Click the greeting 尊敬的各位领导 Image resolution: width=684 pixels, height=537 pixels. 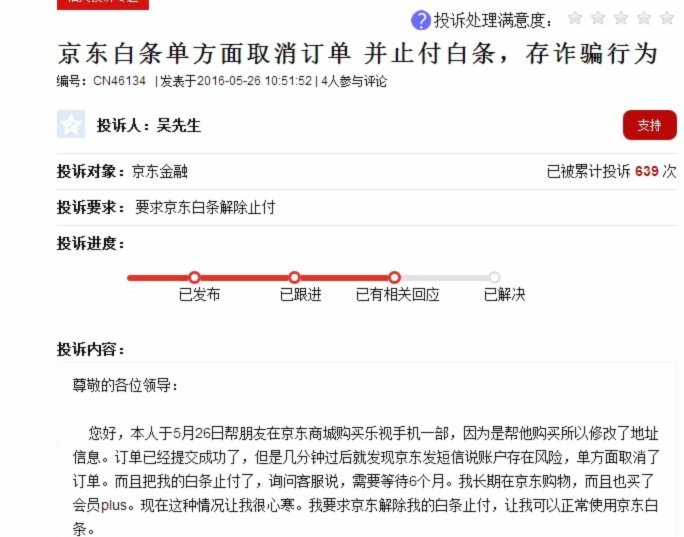124,386
